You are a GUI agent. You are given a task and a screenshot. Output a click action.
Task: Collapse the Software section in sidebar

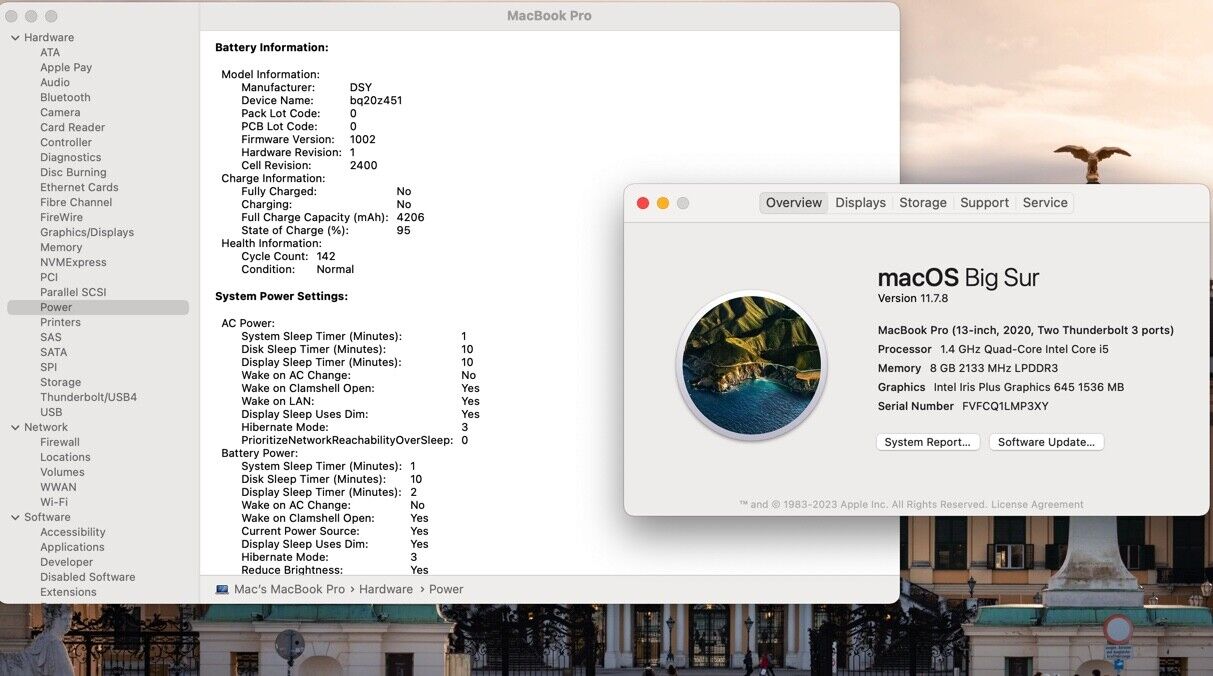click(15, 518)
